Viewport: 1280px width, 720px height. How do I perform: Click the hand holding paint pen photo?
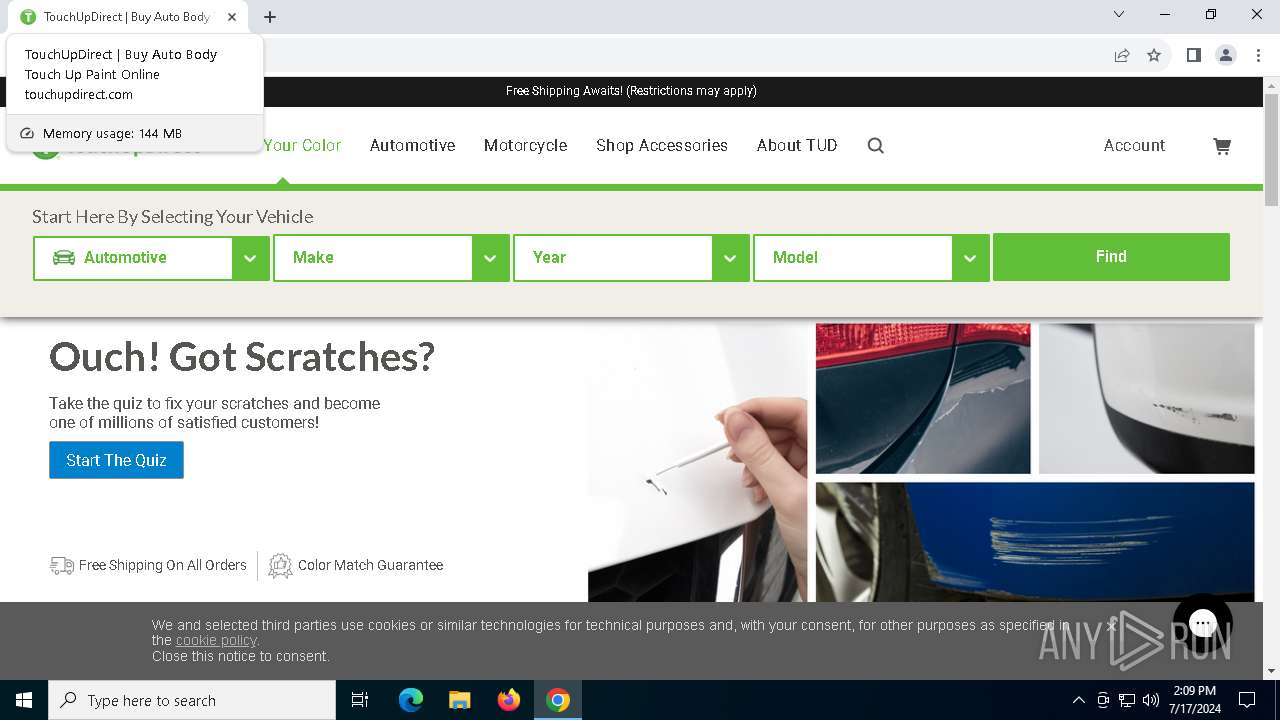[698, 462]
